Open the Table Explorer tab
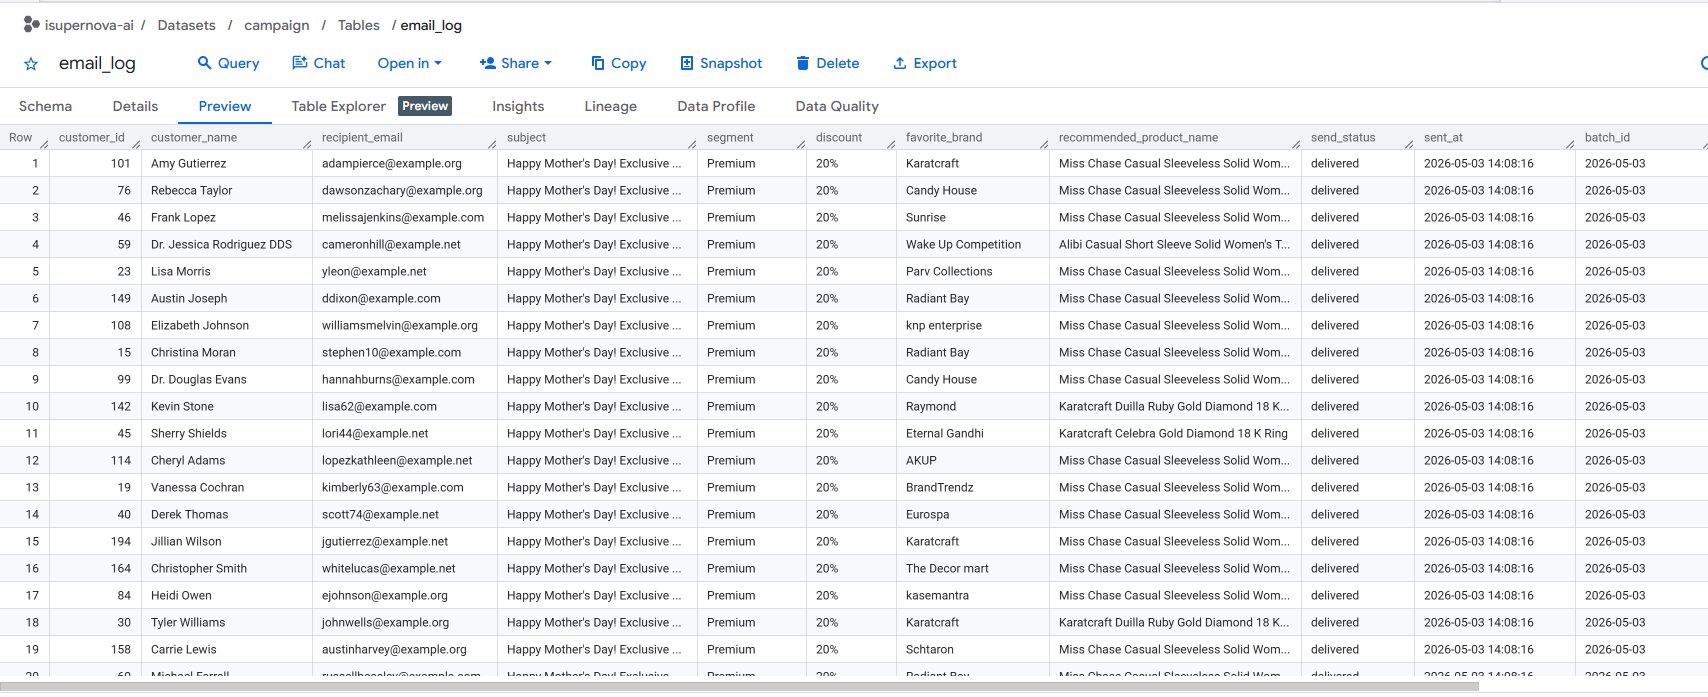 (338, 106)
